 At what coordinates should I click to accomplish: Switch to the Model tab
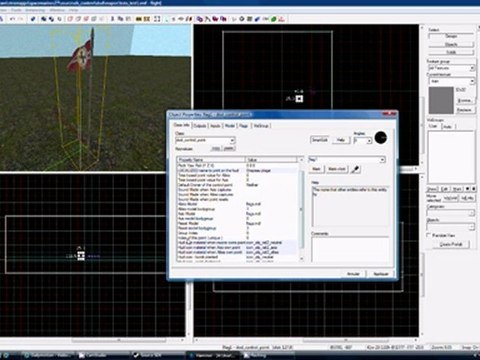pos(230,126)
